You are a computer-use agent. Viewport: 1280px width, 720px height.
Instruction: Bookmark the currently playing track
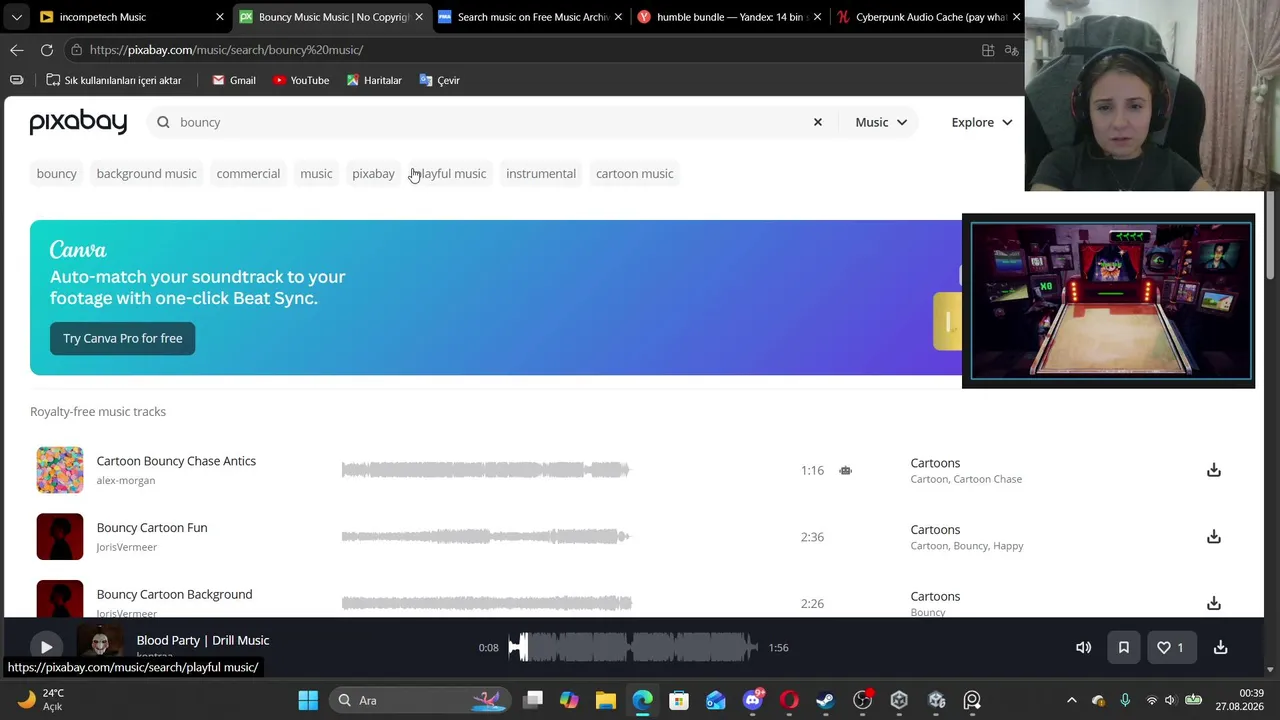[x=1124, y=648]
